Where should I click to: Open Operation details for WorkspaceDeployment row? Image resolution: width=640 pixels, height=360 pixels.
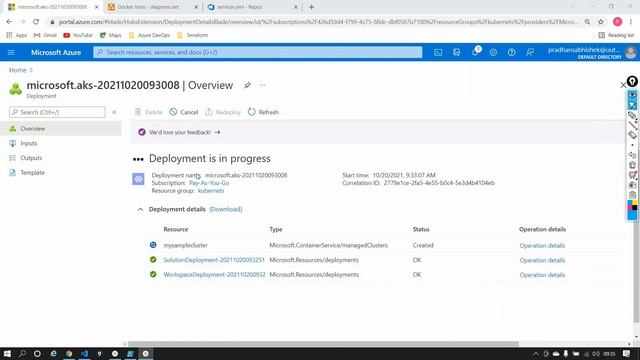tap(542, 275)
